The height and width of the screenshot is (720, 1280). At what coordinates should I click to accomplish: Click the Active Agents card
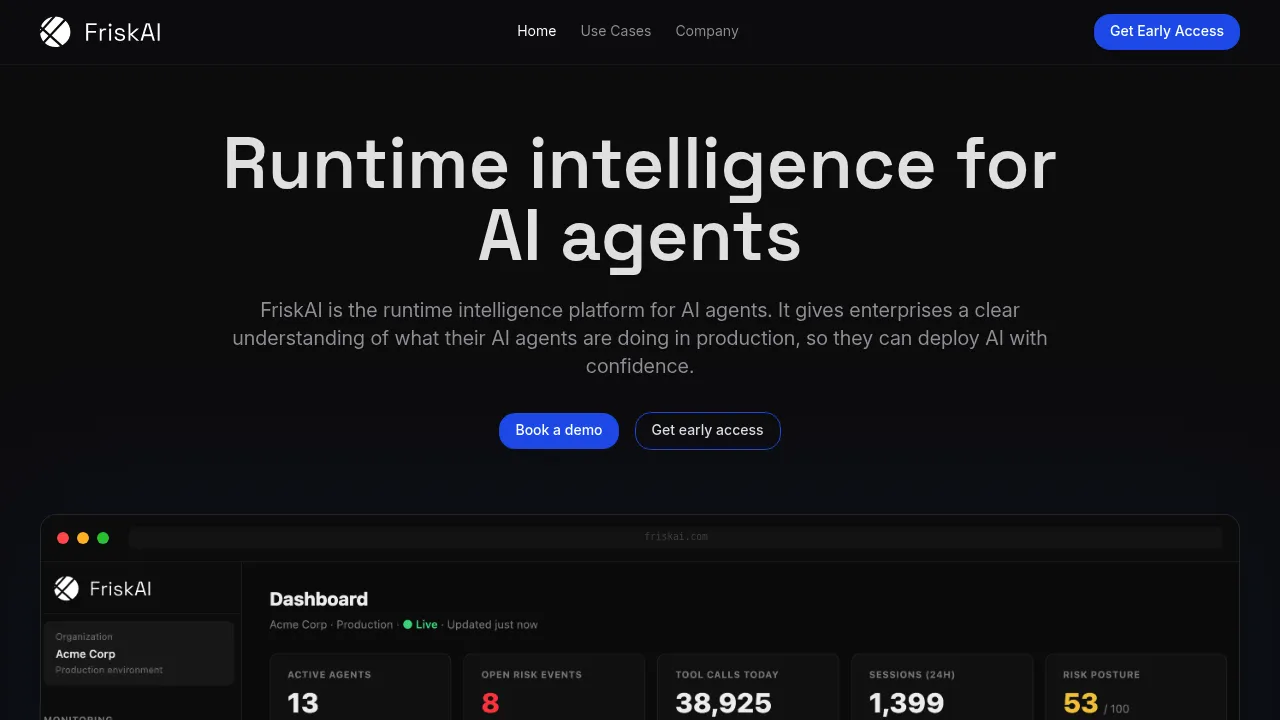pyautogui.click(x=360, y=687)
